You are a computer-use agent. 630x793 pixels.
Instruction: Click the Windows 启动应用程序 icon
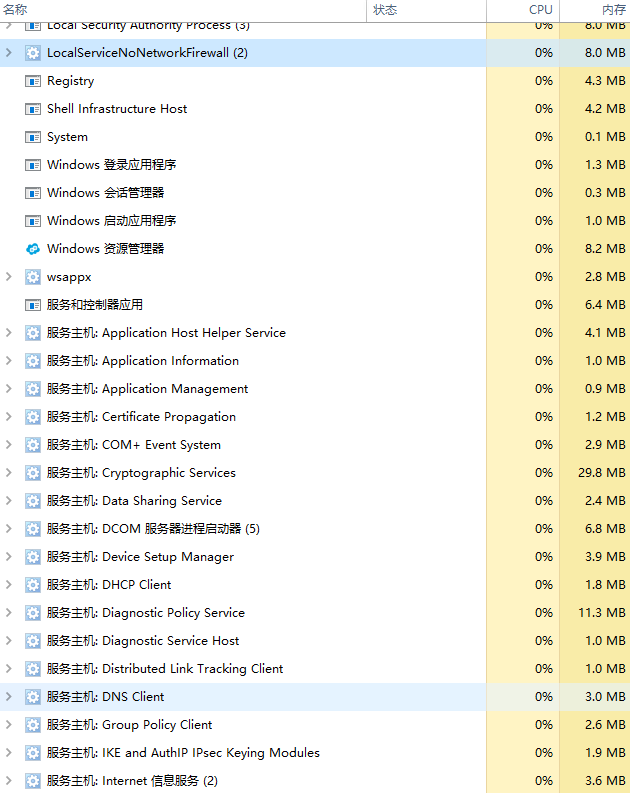tap(33, 221)
